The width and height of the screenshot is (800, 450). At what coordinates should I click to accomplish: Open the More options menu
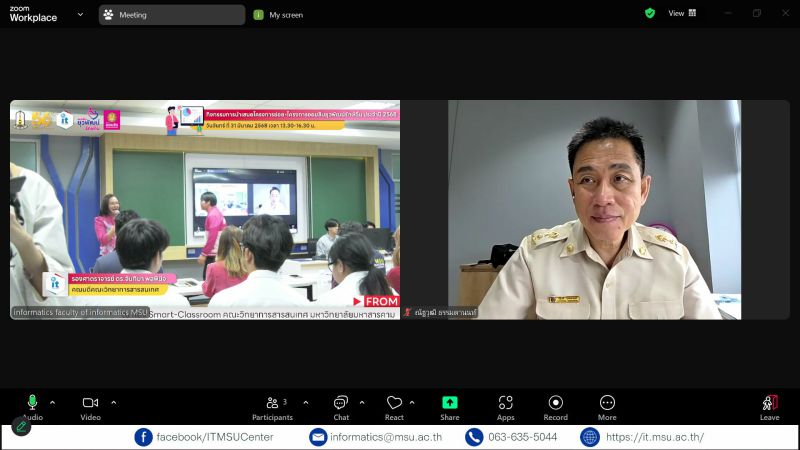607,403
